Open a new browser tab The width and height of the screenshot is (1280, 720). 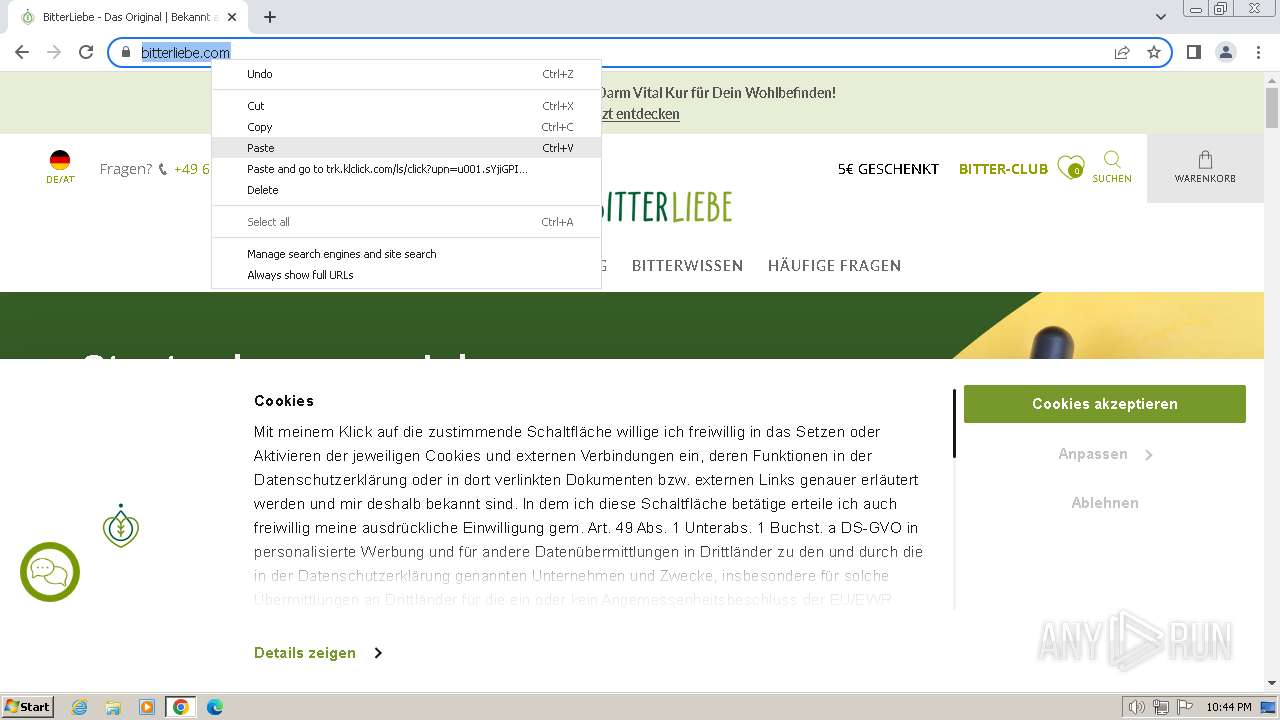(x=270, y=17)
